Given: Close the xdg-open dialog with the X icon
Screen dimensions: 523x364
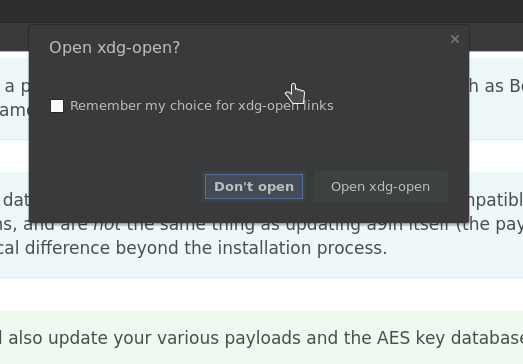Looking at the screenshot, I should click(x=455, y=39).
